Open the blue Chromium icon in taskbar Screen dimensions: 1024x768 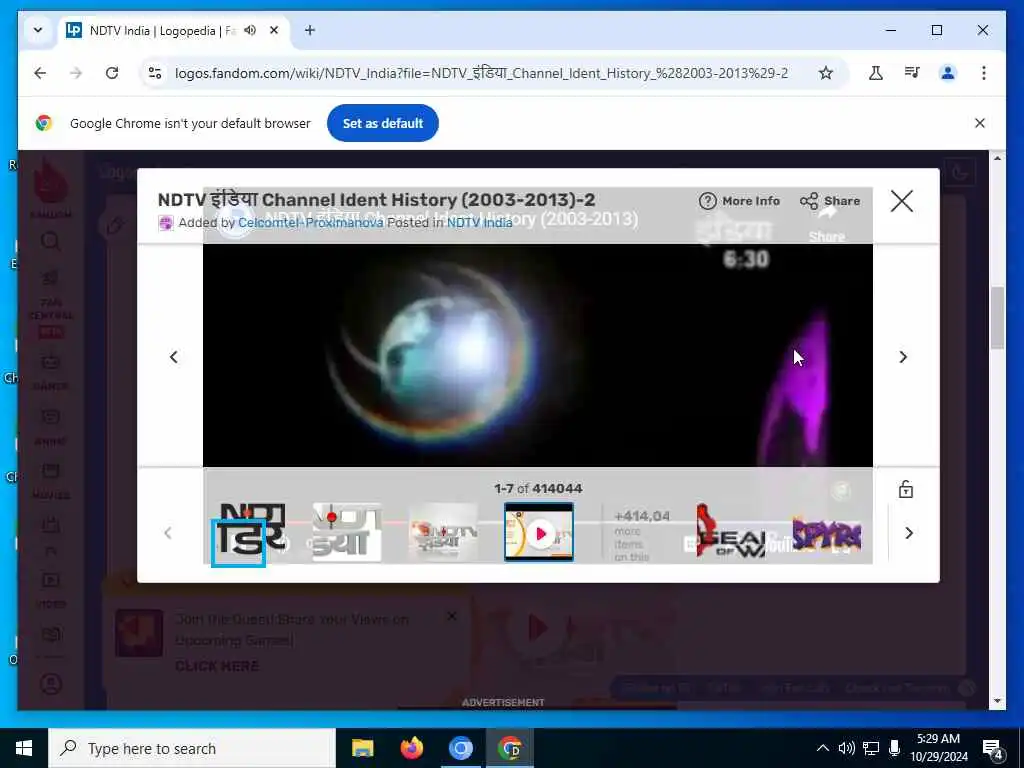[460, 748]
